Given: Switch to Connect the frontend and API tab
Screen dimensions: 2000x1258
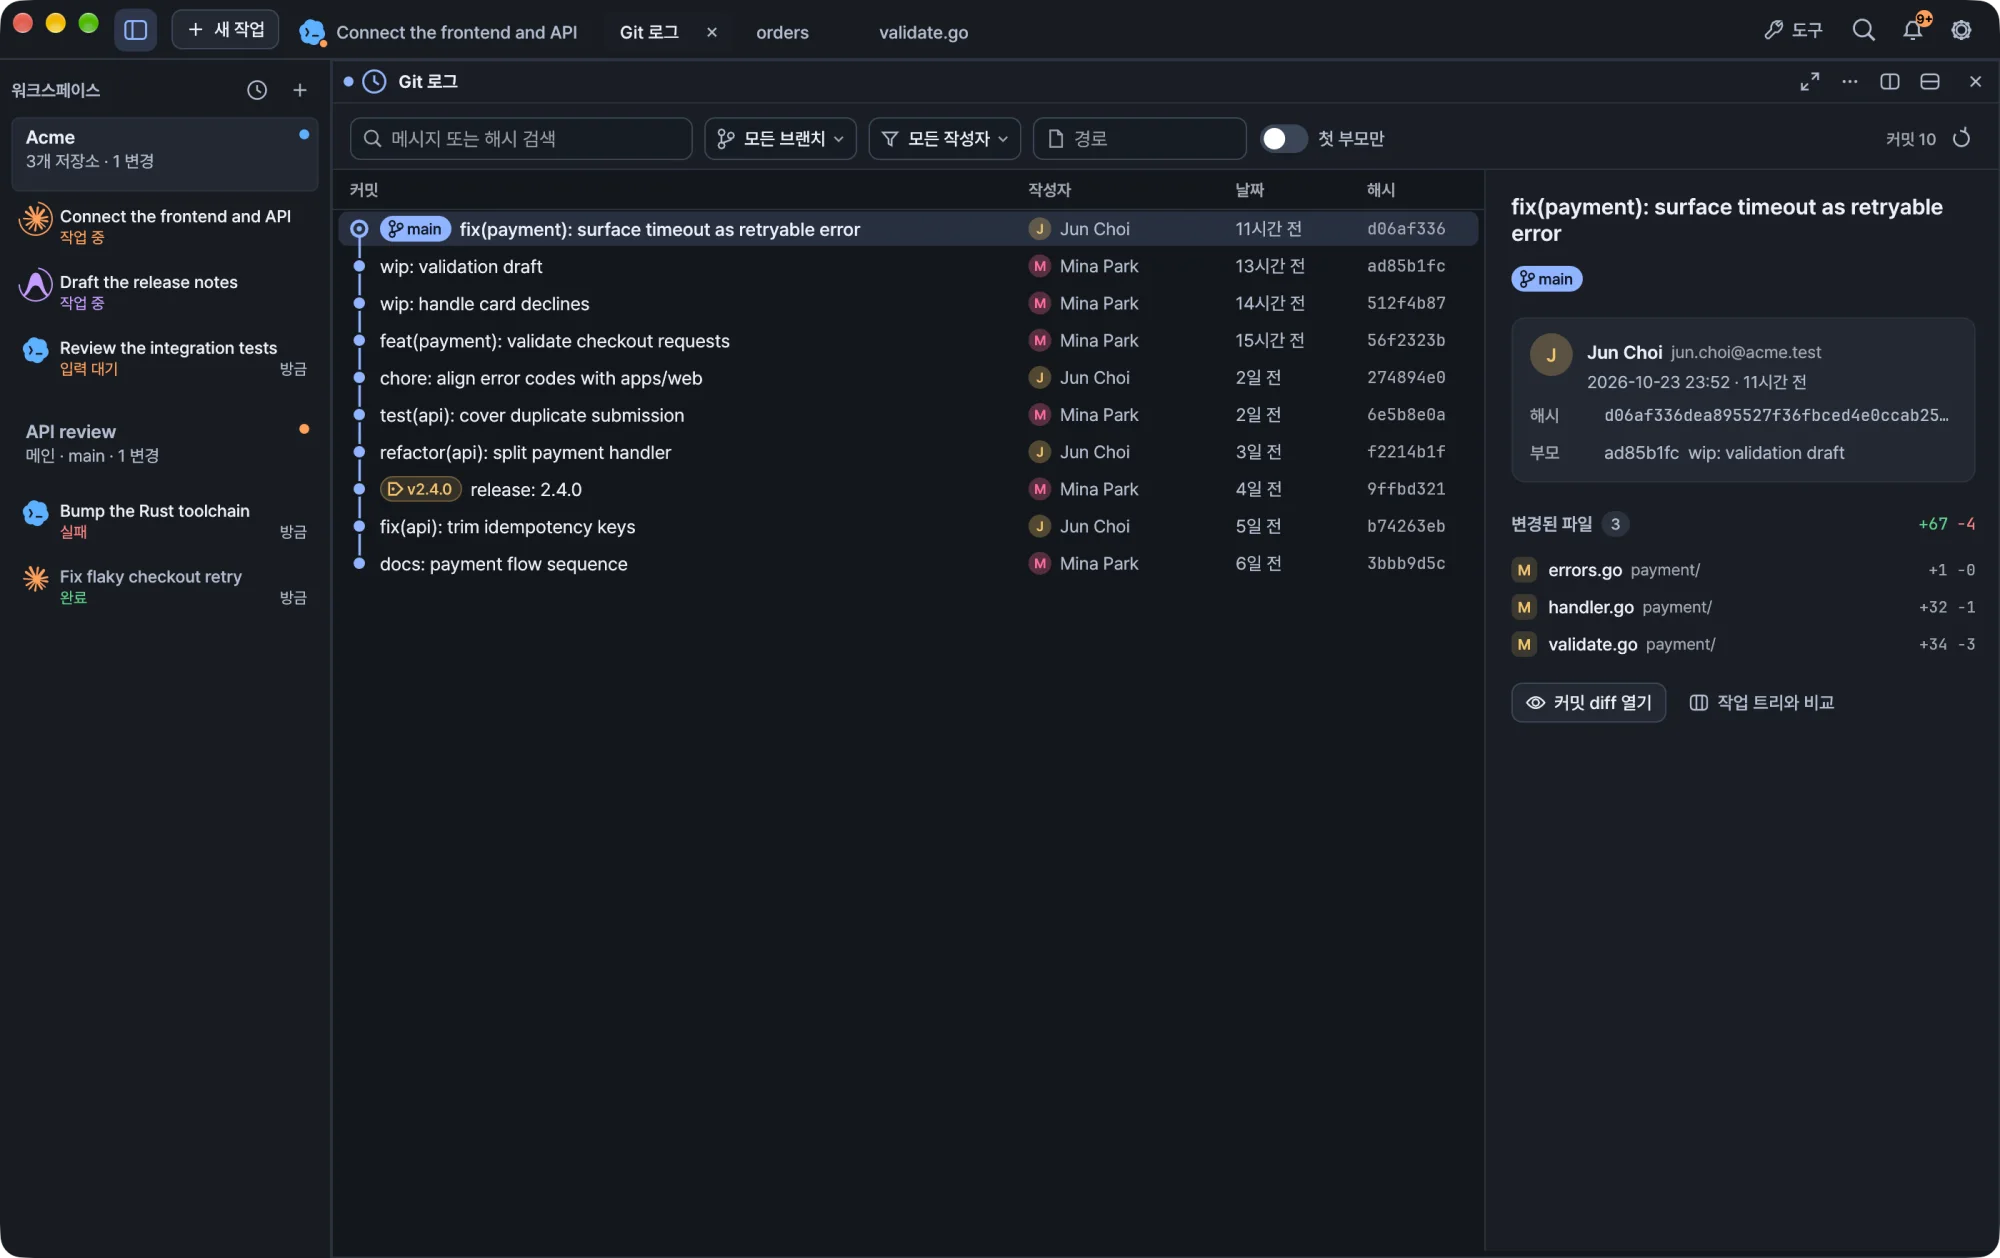Looking at the screenshot, I should coord(440,32).
